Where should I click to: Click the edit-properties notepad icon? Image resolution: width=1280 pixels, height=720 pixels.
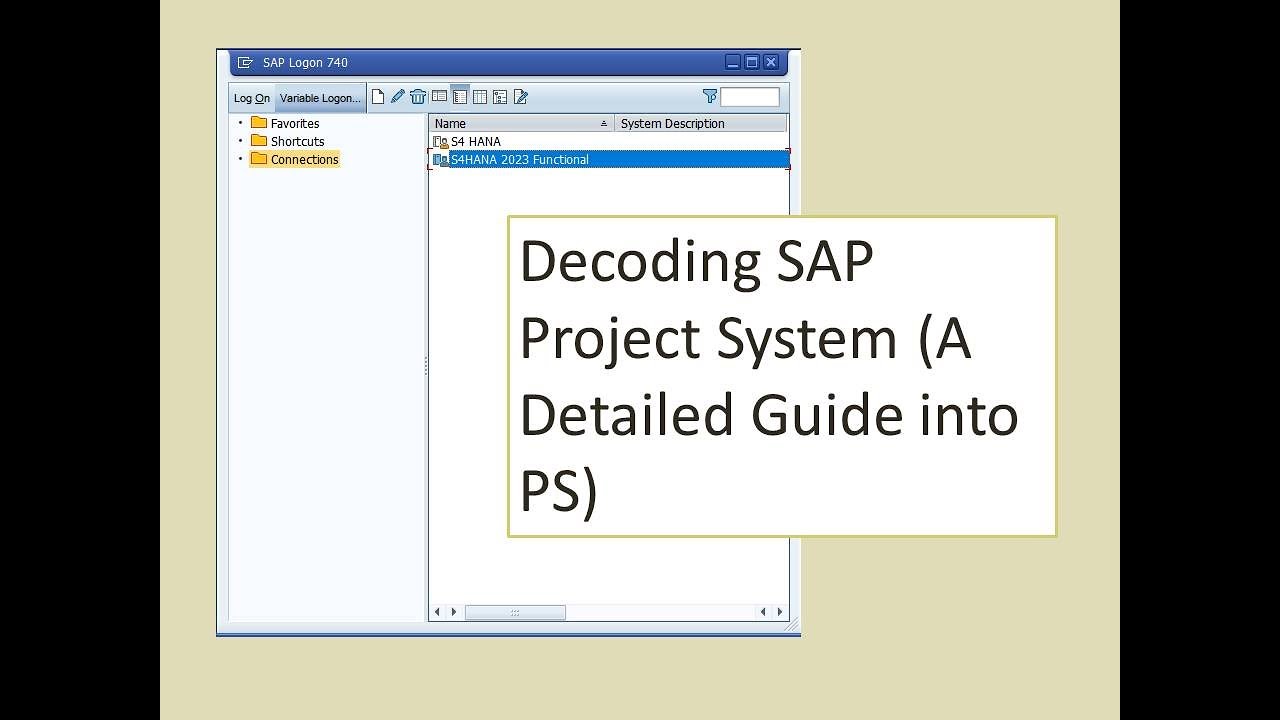520,97
